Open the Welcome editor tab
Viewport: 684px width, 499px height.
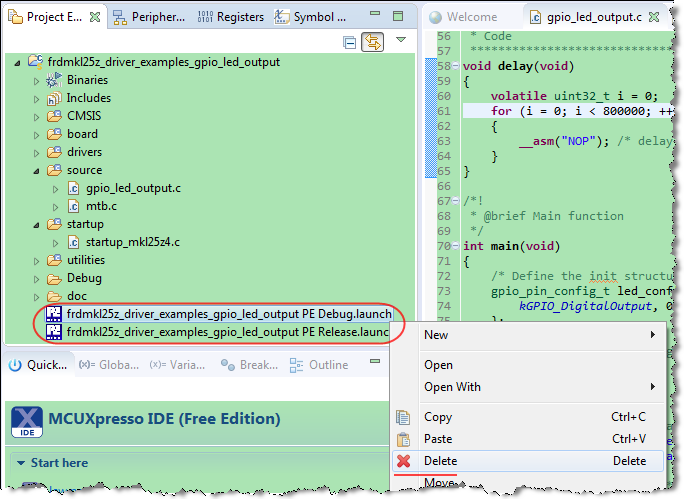coord(463,17)
